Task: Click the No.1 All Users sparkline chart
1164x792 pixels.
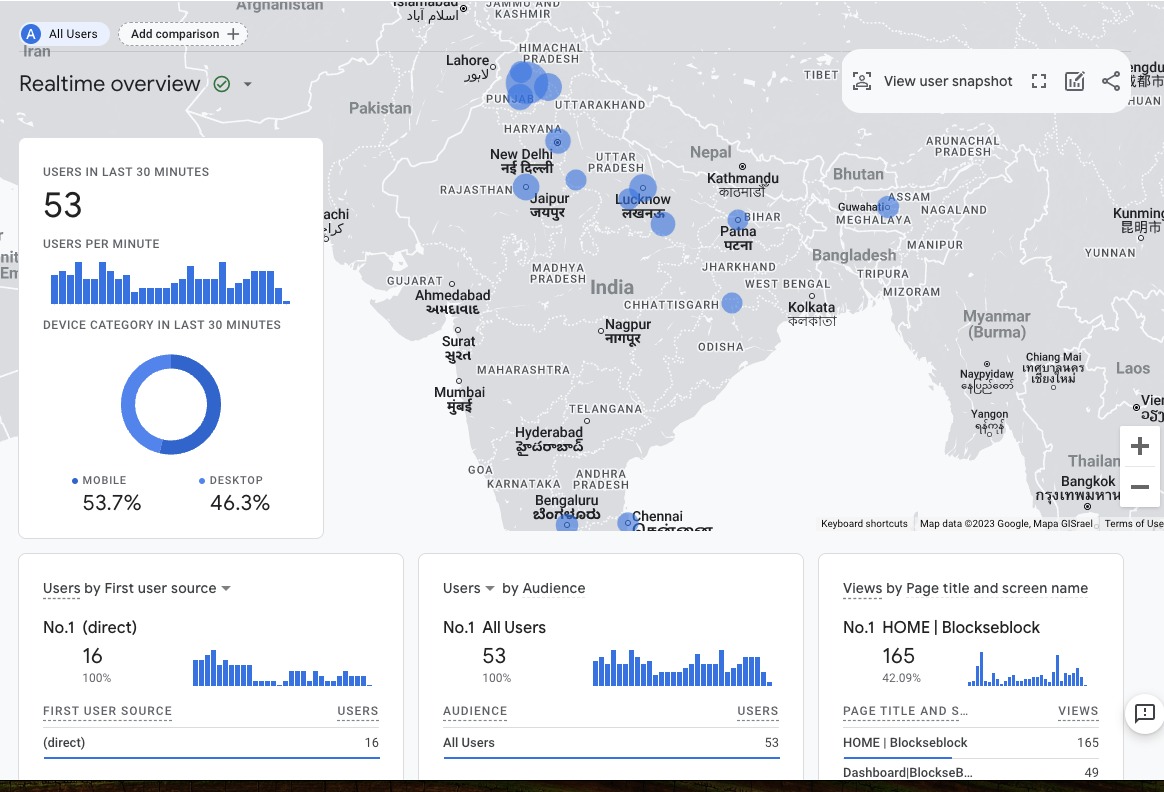Action: pos(682,668)
